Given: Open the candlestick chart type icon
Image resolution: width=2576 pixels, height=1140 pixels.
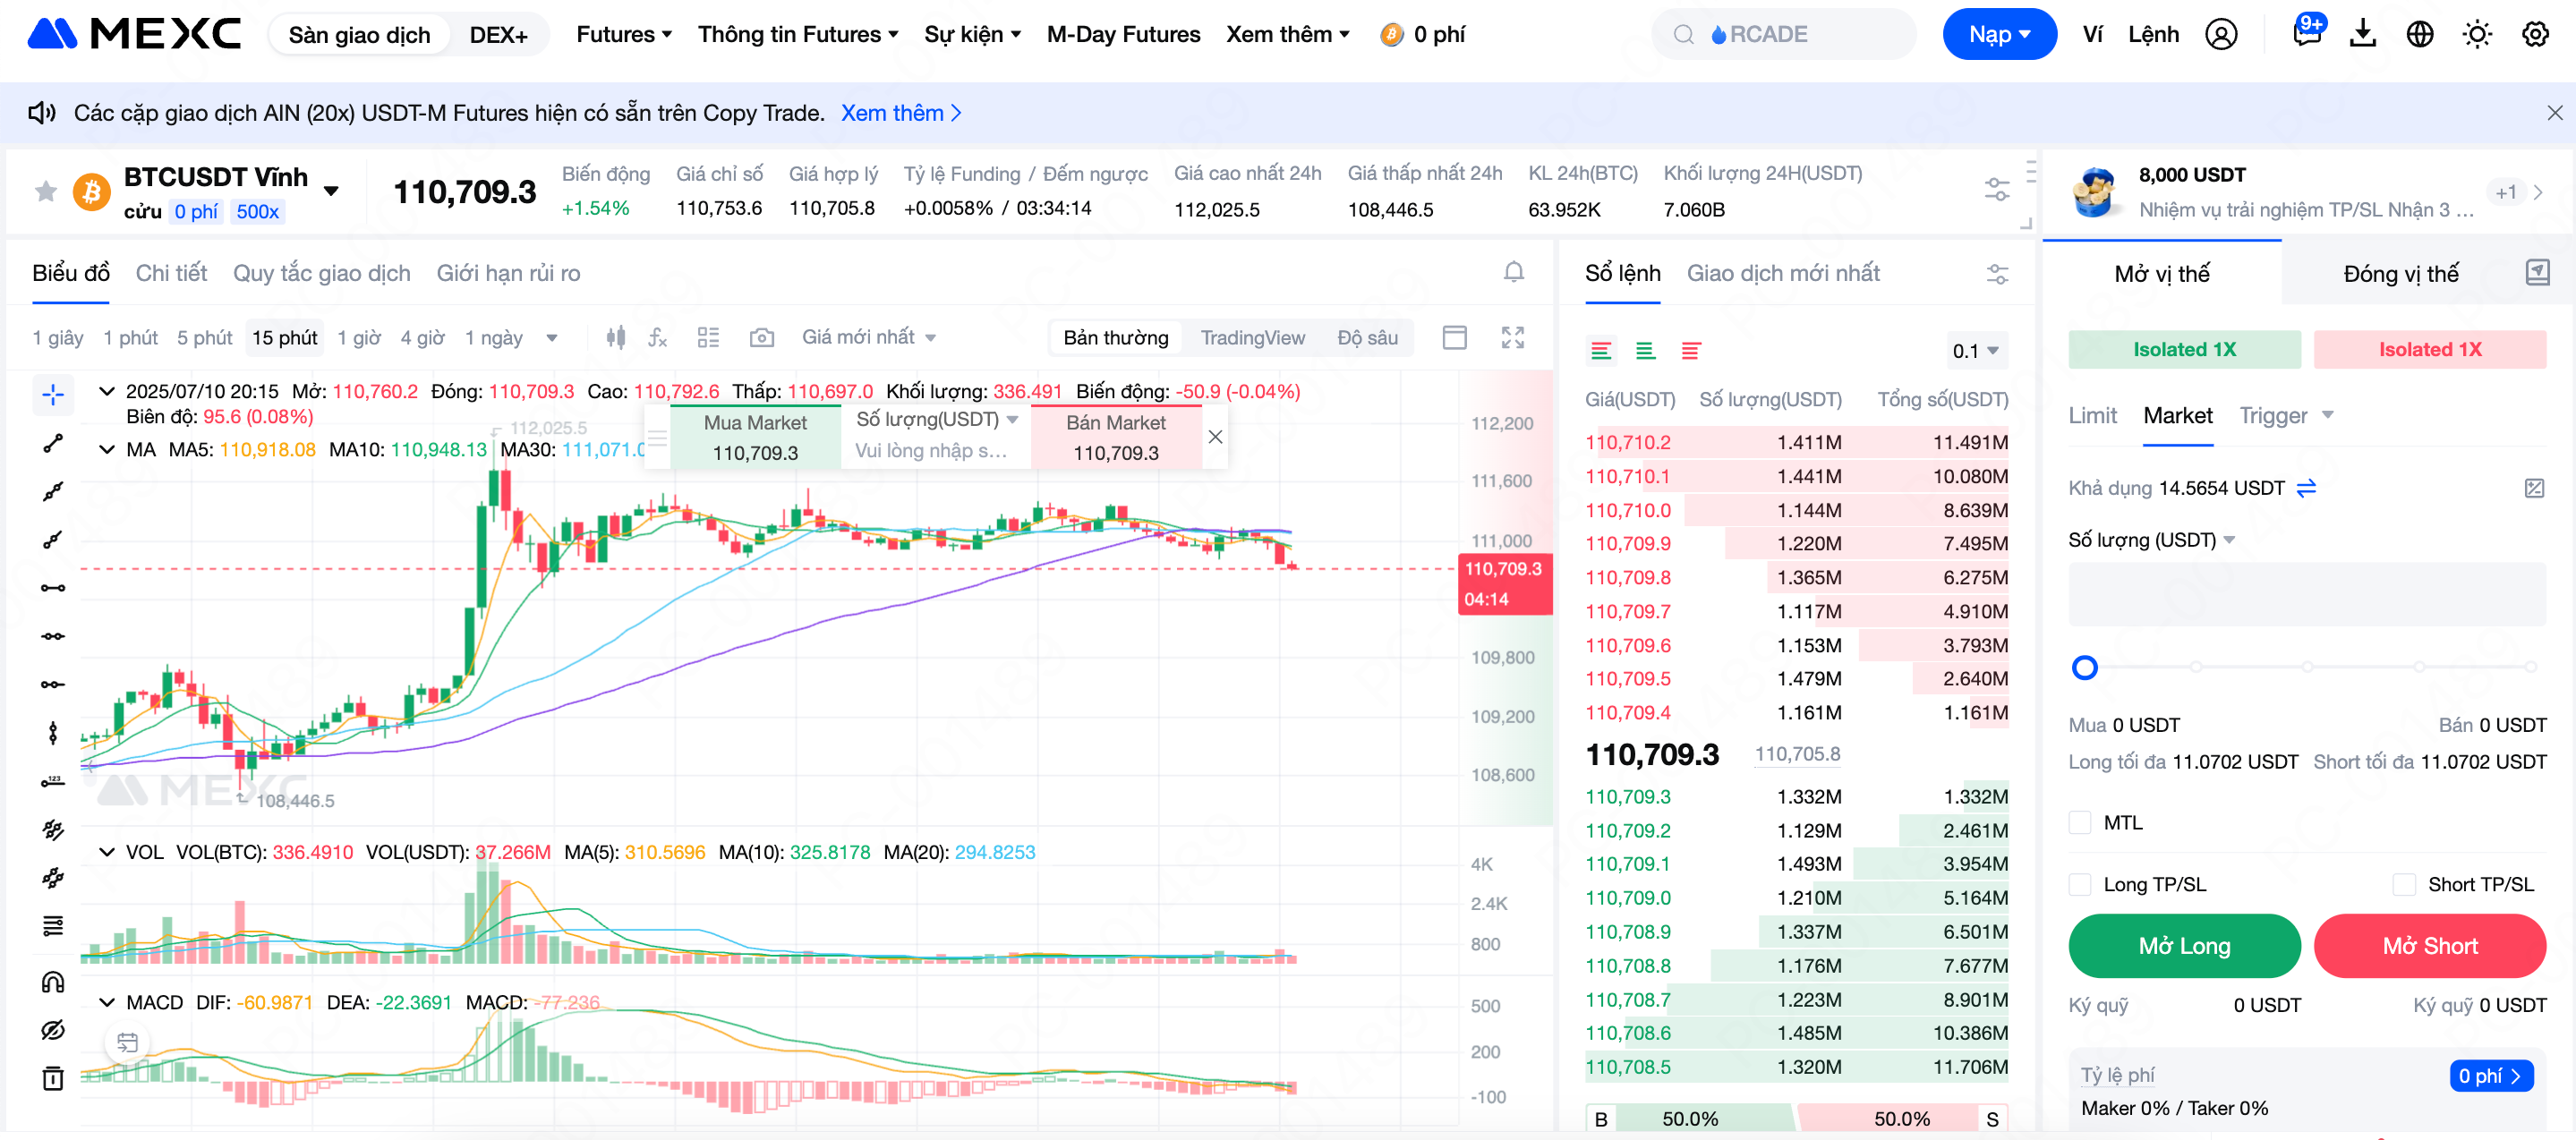Looking at the screenshot, I should (616, 338).
